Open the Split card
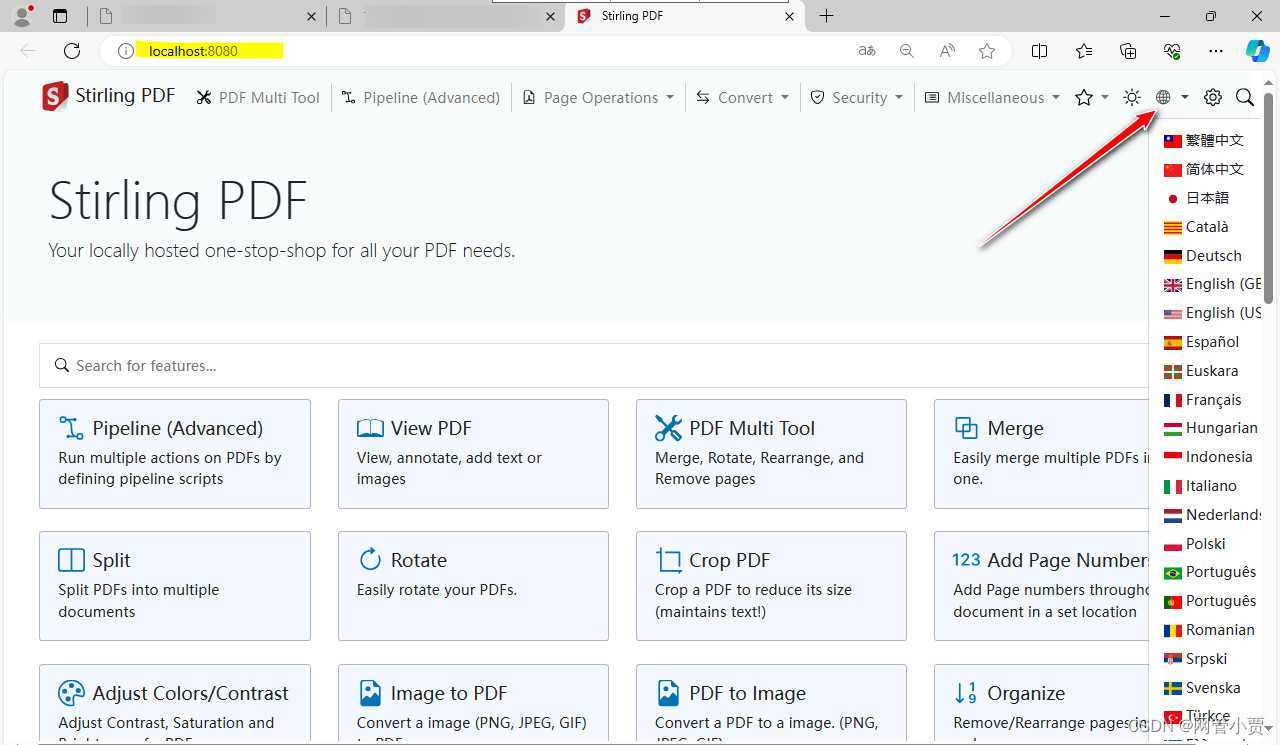The height and width of the screenshot is (745, 1280). pos(175,586)
